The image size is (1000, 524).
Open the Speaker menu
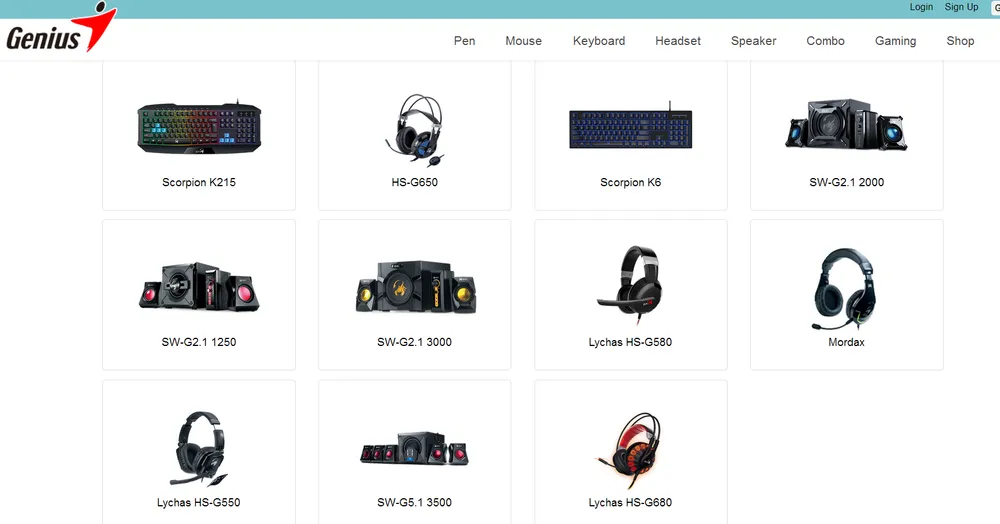(753, 41)
